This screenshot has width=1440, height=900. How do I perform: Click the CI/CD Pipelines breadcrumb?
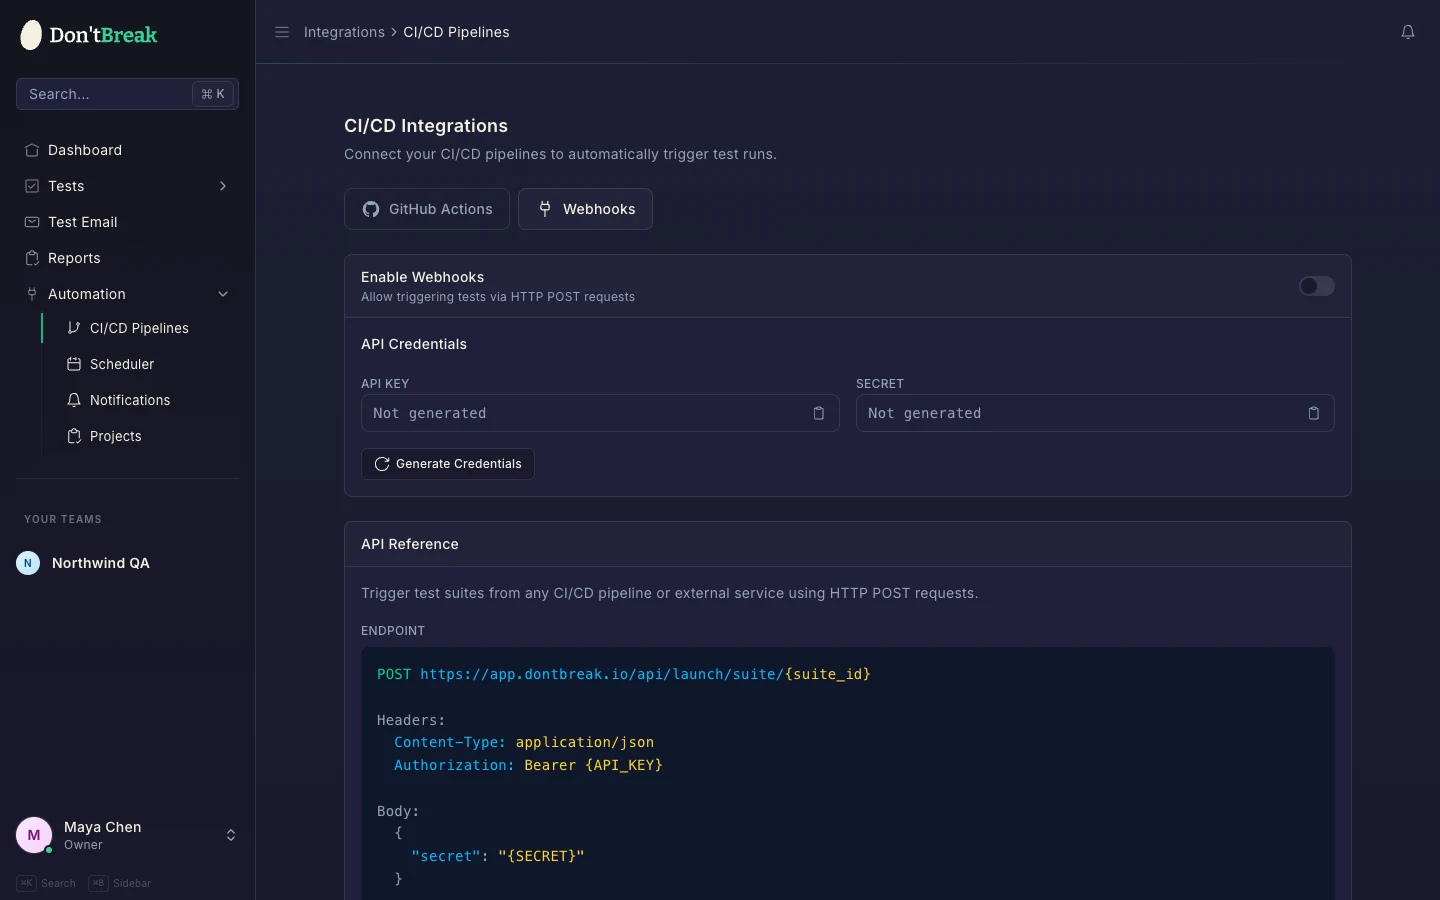[x=456, y=32]
